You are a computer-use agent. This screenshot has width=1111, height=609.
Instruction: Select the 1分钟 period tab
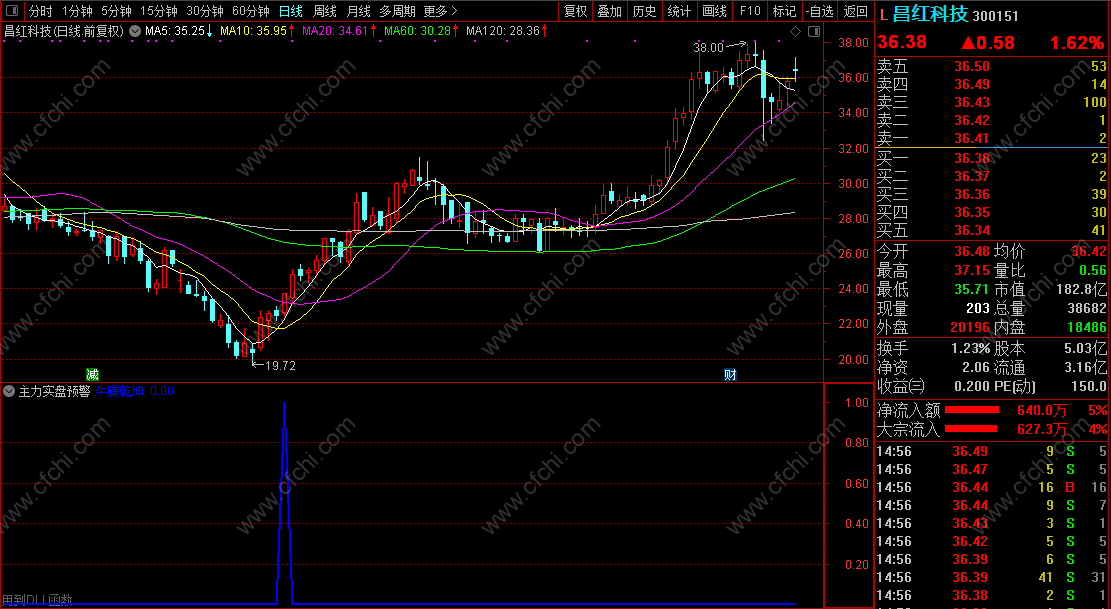click(x=77, y=11)
